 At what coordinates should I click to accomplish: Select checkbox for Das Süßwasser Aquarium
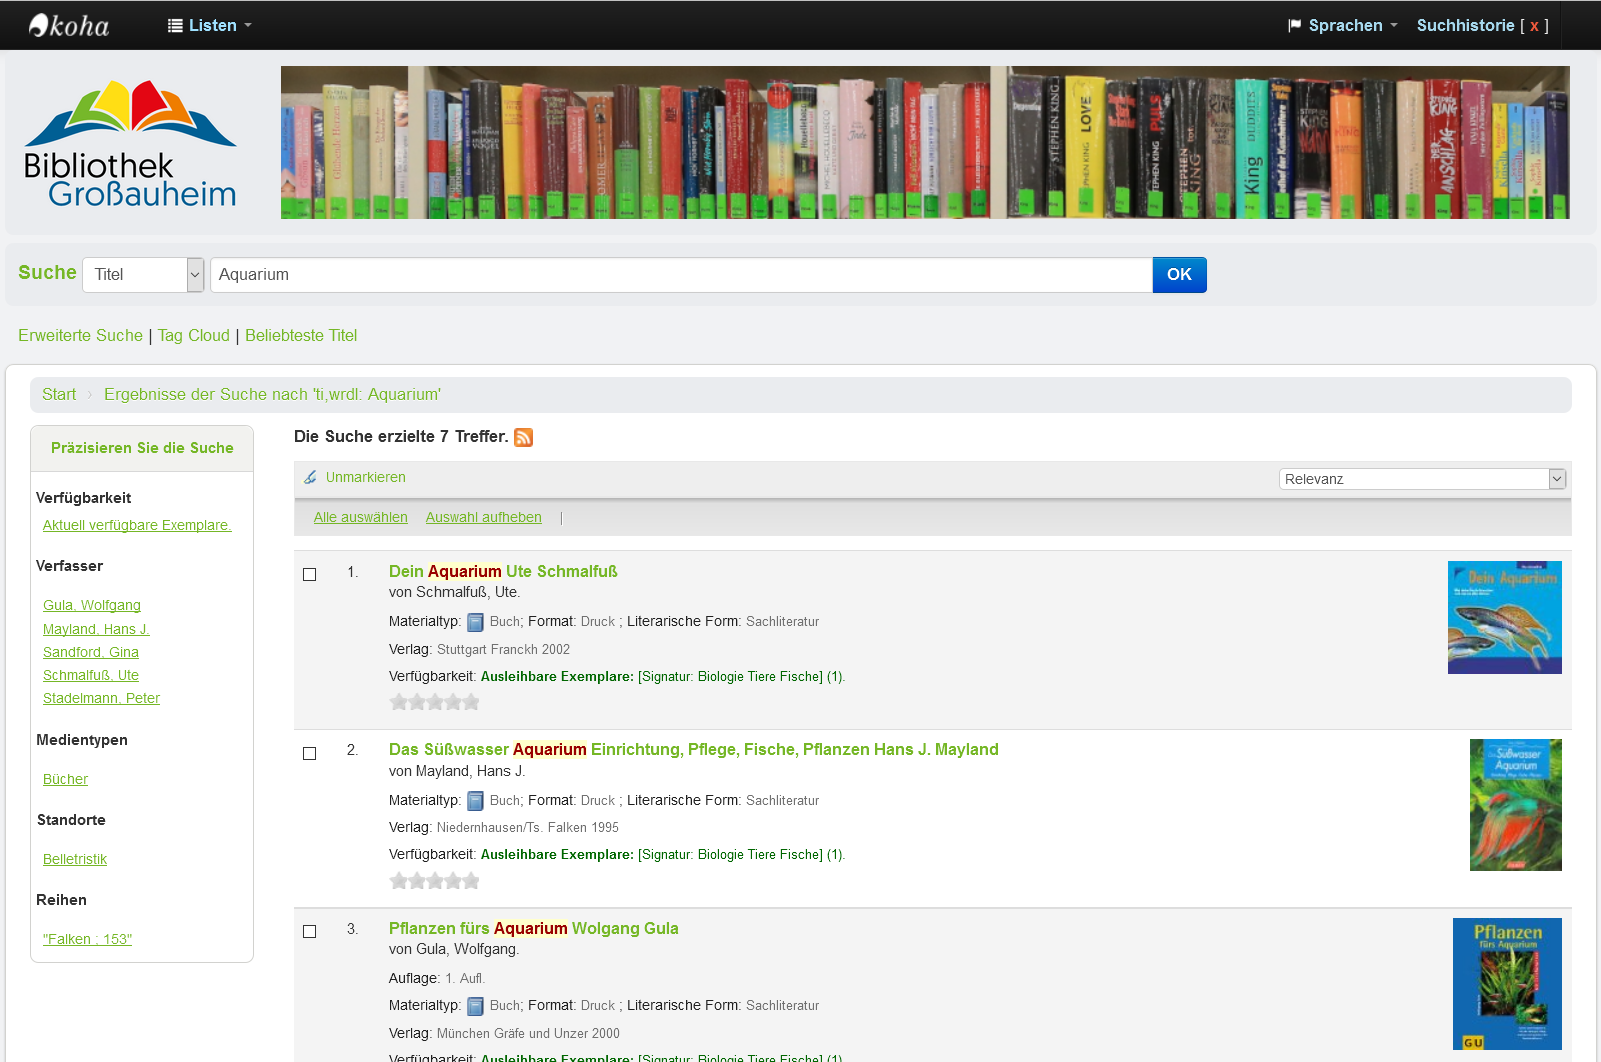pos(310,753)
